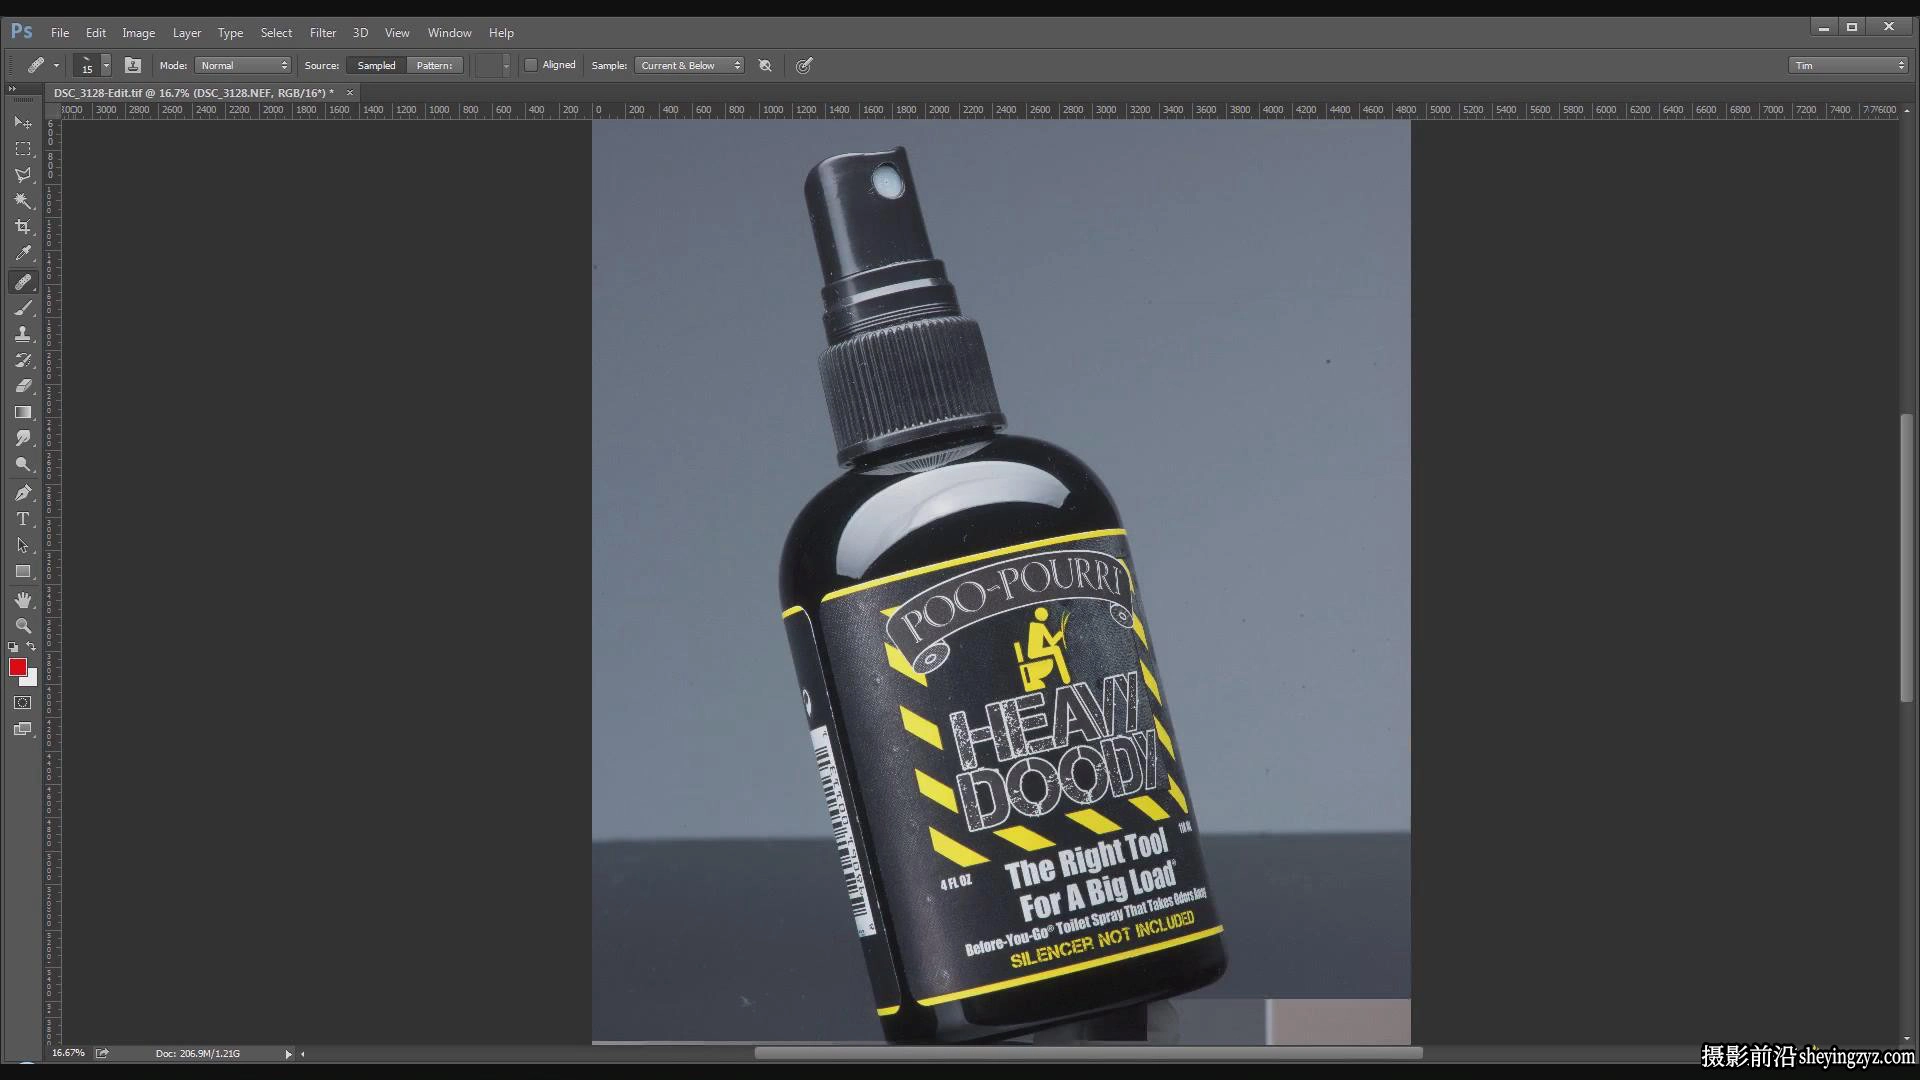The image size is (1920, 1080).
Task: Select the DSC_3128-Edit.tif document tab
Action: coord(194,93)
